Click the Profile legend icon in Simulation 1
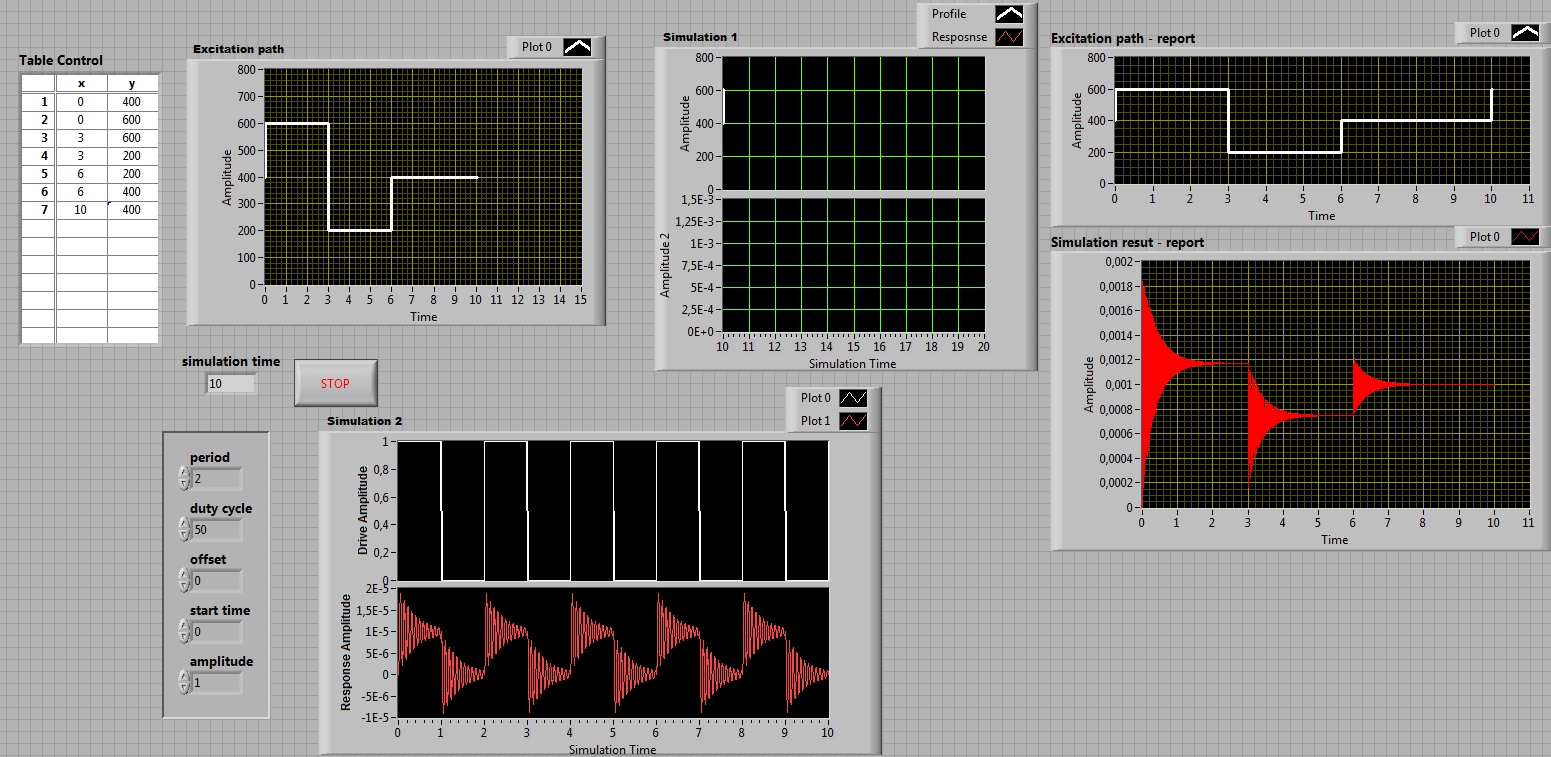This screenshot has height=757, width=1551. [1009, 14]
